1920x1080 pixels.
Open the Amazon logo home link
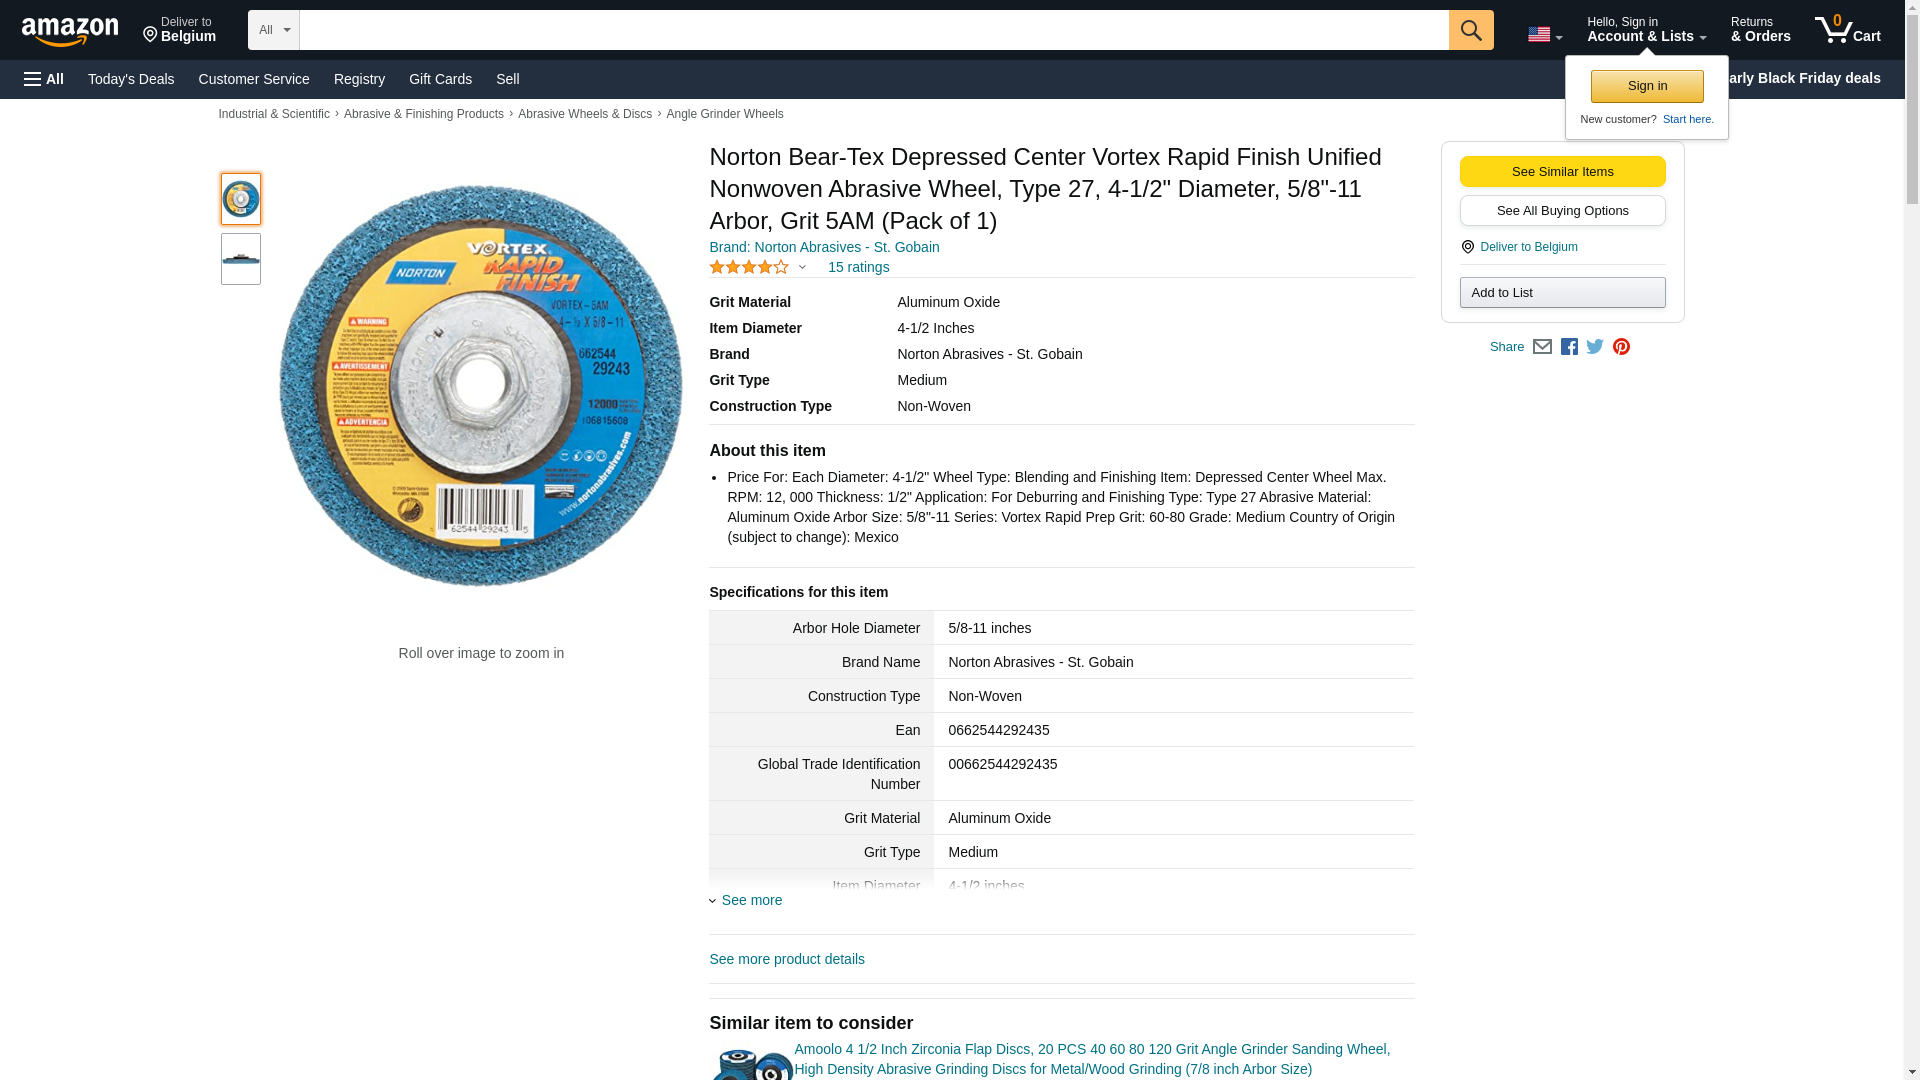click(x=70, y=31)
